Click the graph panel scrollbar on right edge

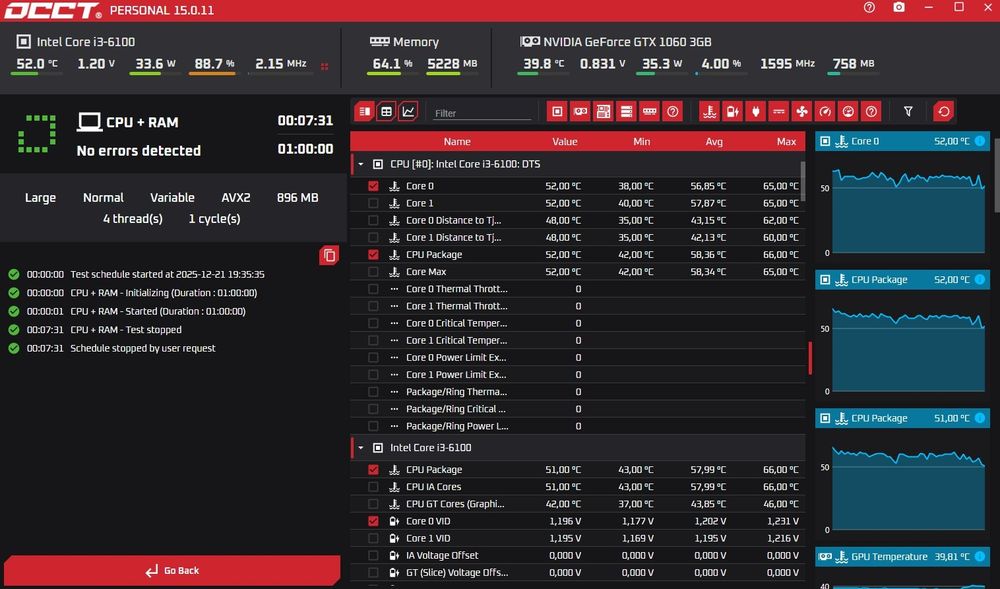tap(996, 175)
